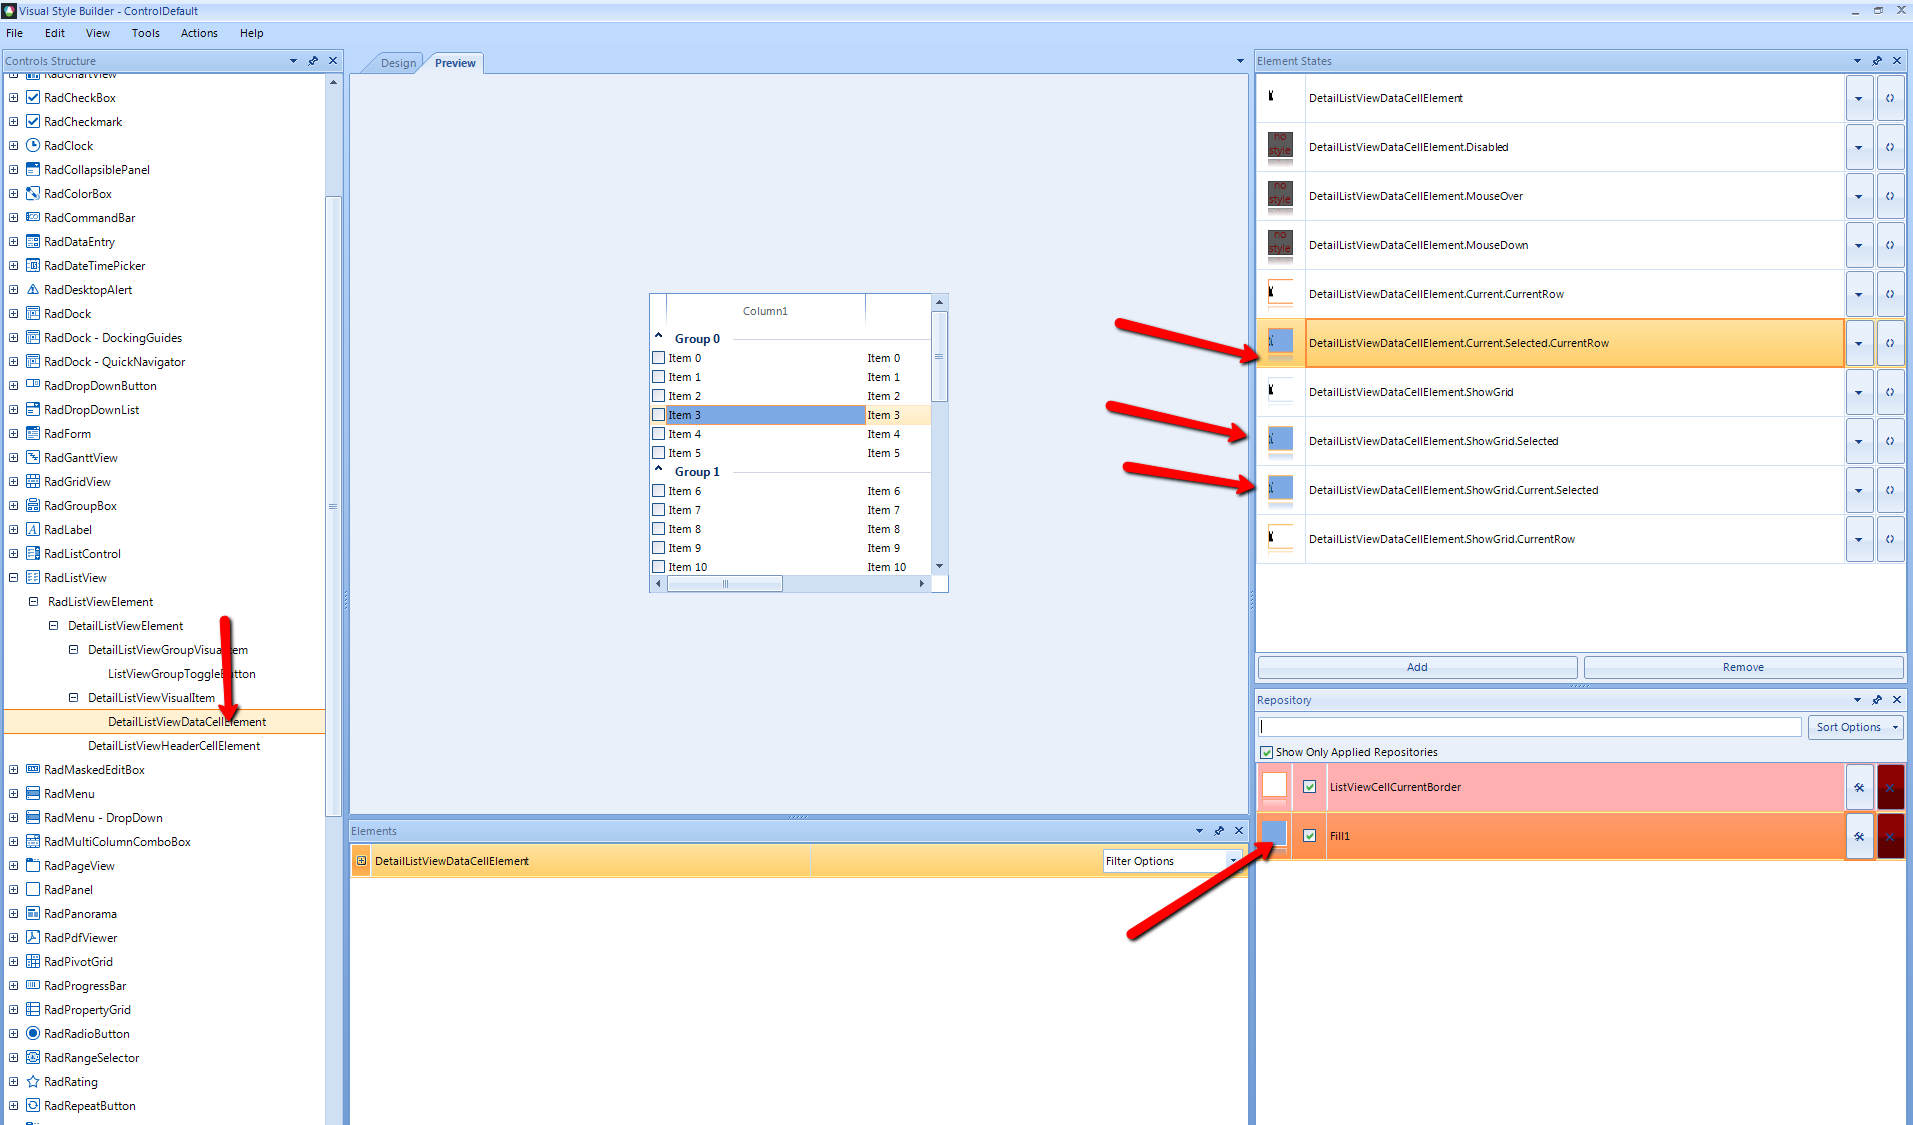The image size is (1913, 1125).
Task: Click the RadClock clock icon
Action: 33,145
